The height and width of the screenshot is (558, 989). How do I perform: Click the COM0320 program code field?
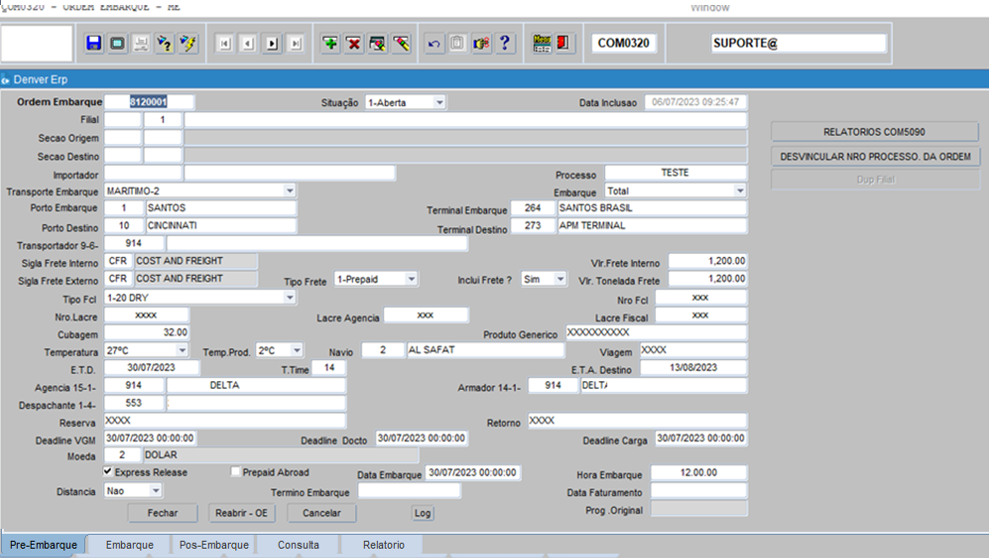point(623,44)
